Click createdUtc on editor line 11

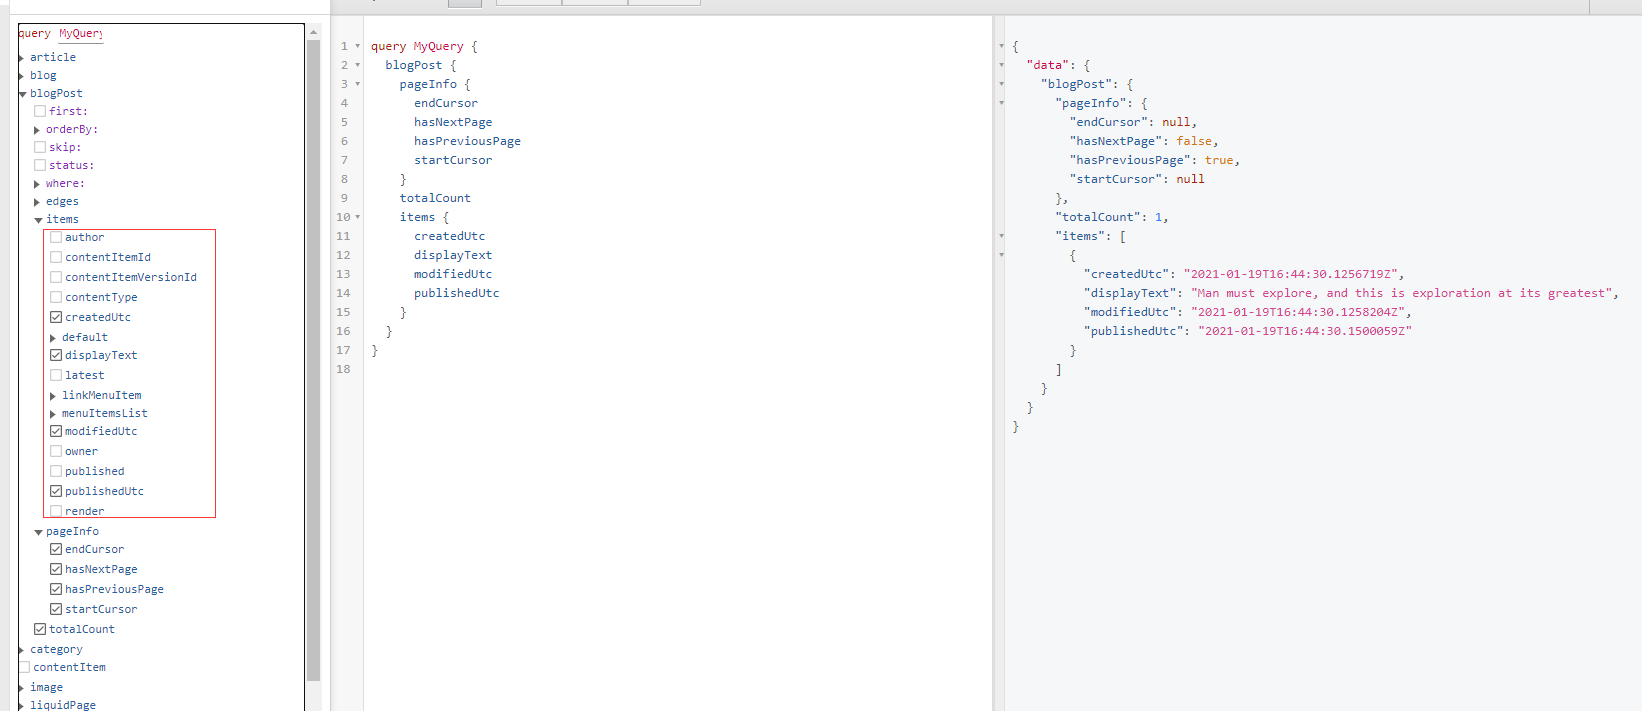coord(449,236)
